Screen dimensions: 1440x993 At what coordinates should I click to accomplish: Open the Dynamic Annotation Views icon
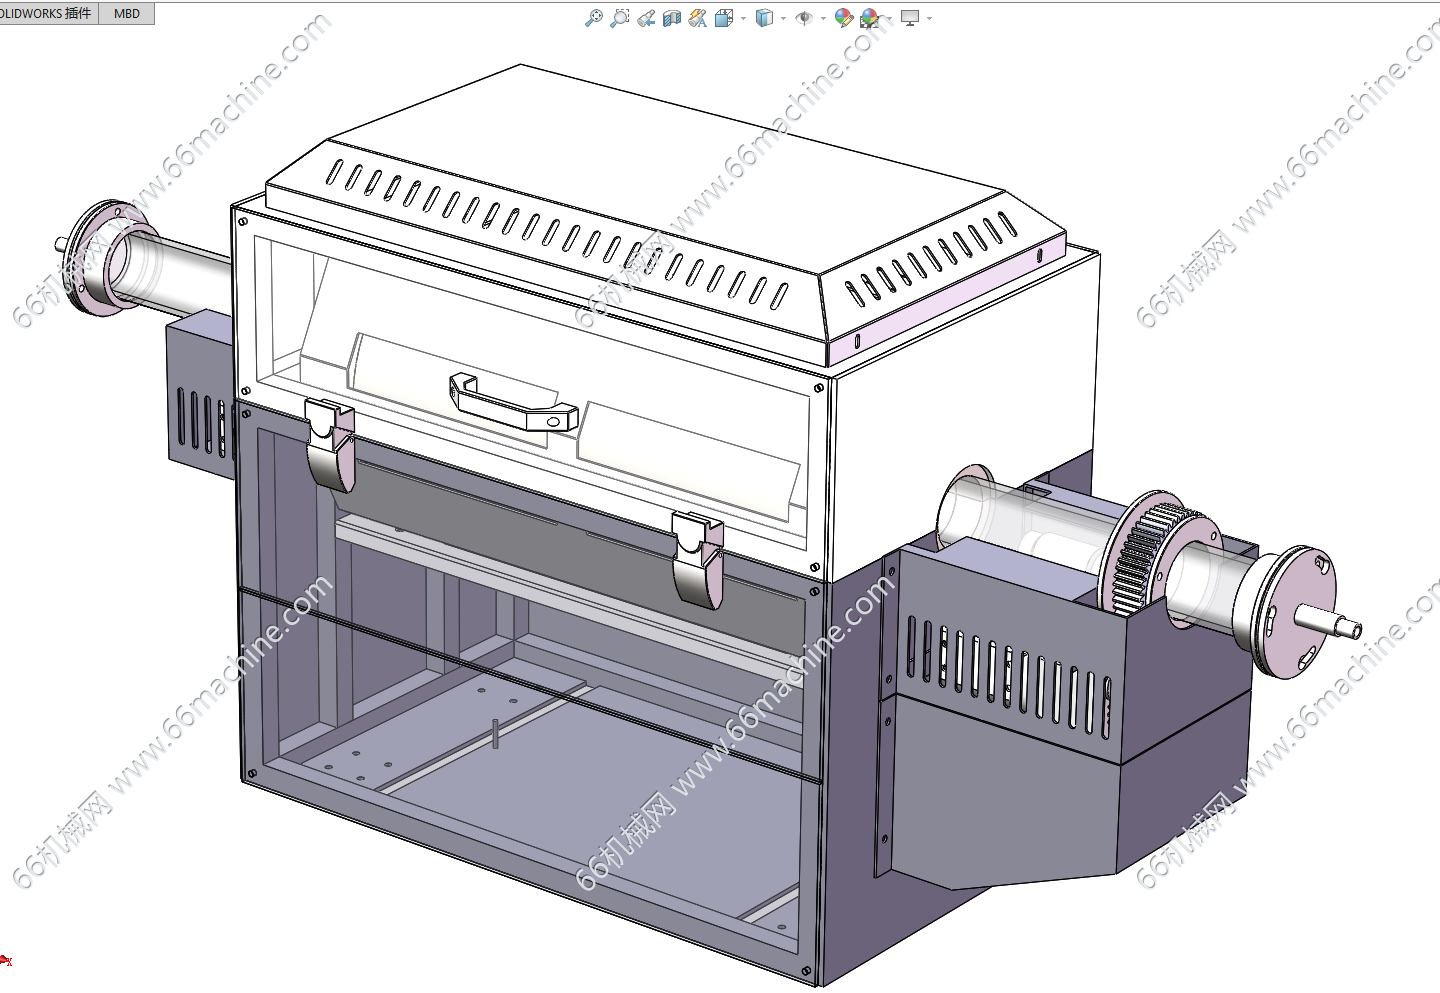[x=698, y=18]
